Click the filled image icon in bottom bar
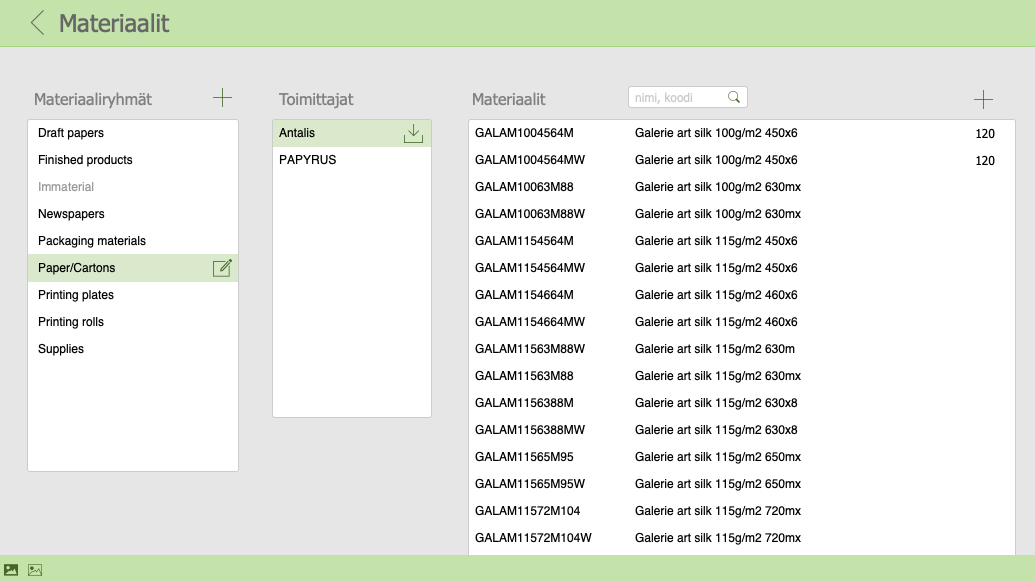 pos(11,570)
